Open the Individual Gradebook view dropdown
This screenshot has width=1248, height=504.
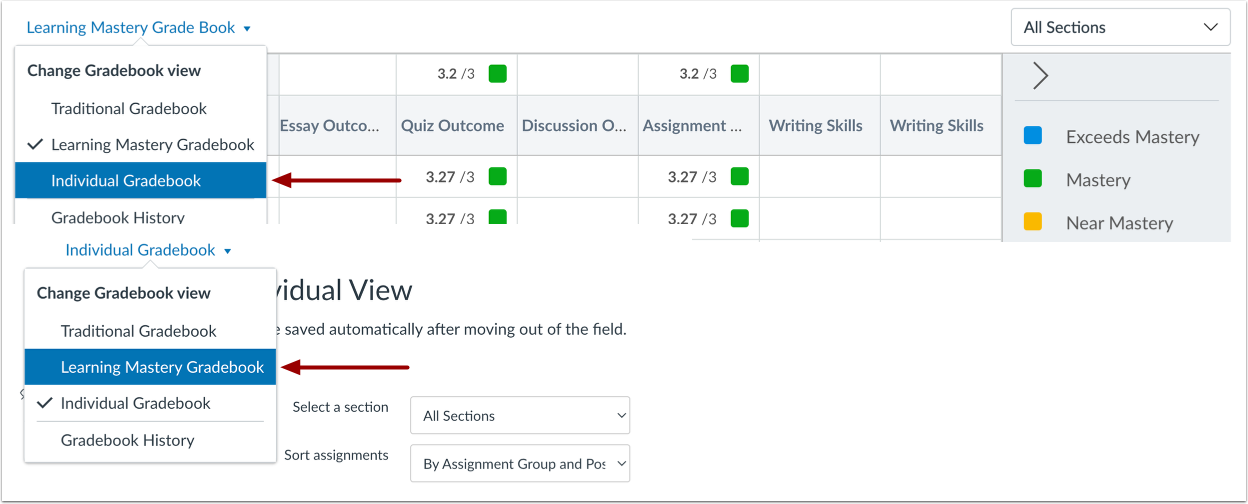(148, 250)
